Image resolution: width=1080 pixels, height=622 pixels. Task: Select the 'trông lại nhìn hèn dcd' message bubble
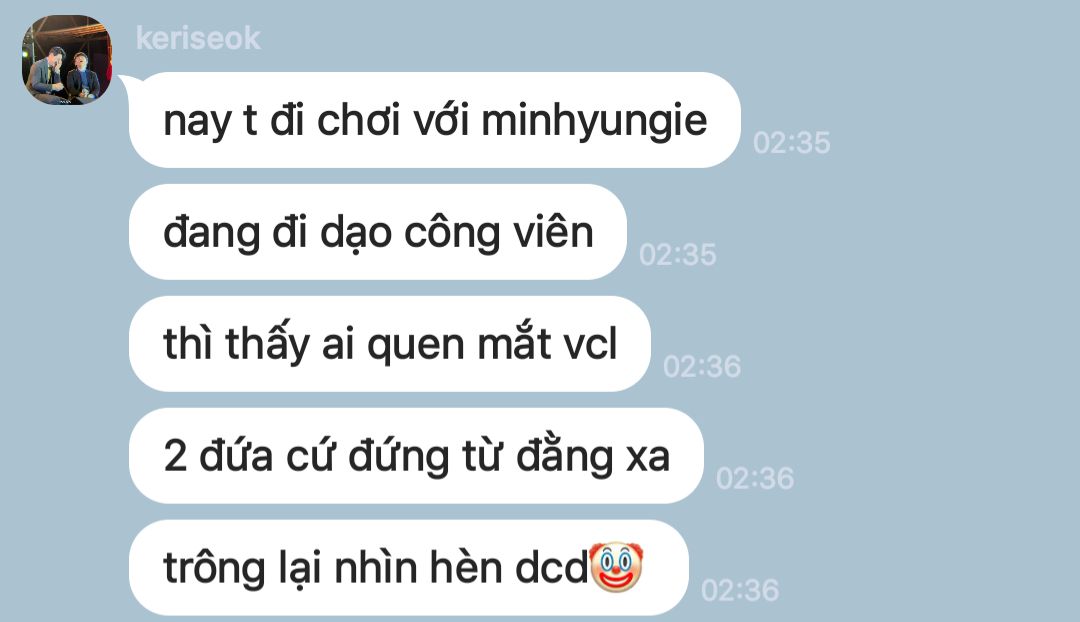pyautogui.click(x=408, y=568)
